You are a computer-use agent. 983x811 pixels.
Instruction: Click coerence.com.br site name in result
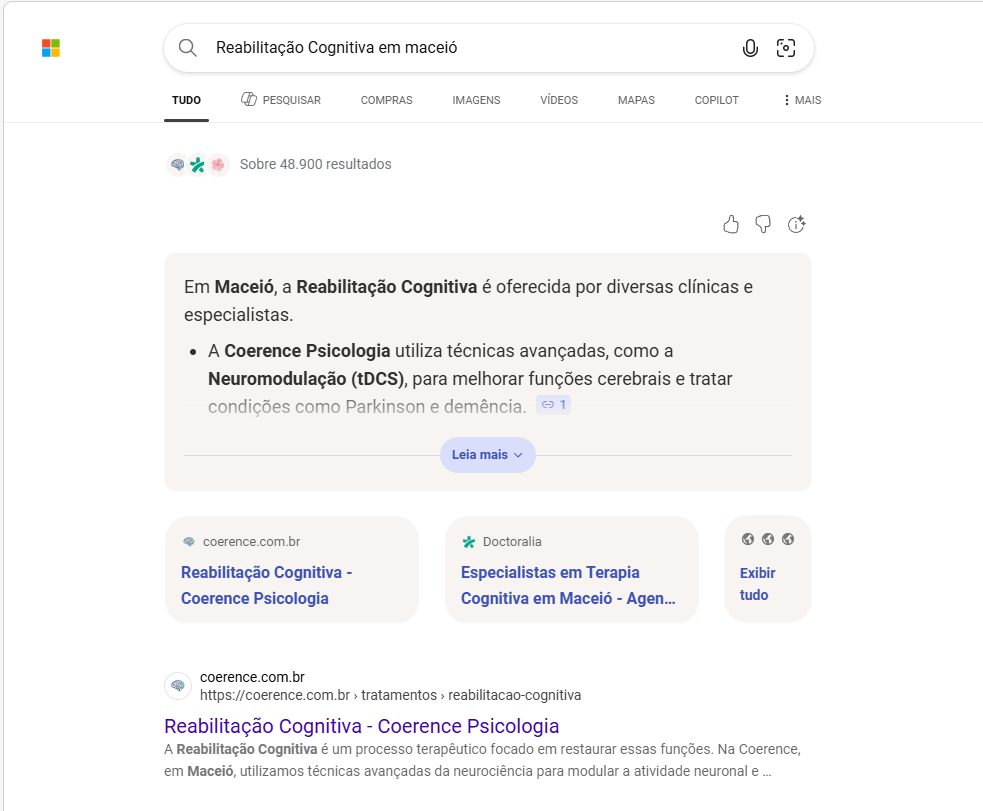pos(252,677)
